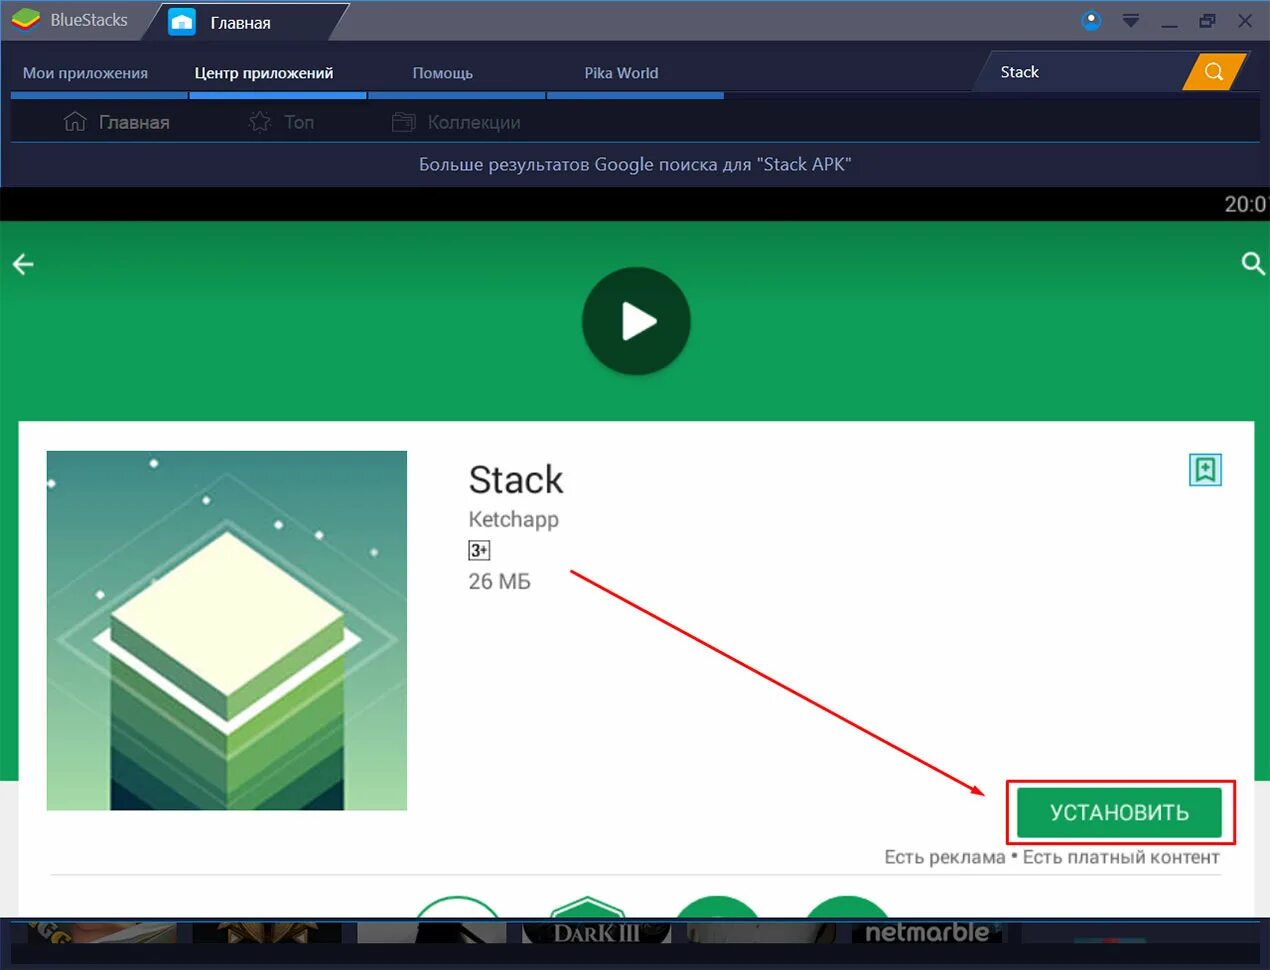1270x970 pixels.
Task: Play the Stack app preview video
Action: [636, 321]
